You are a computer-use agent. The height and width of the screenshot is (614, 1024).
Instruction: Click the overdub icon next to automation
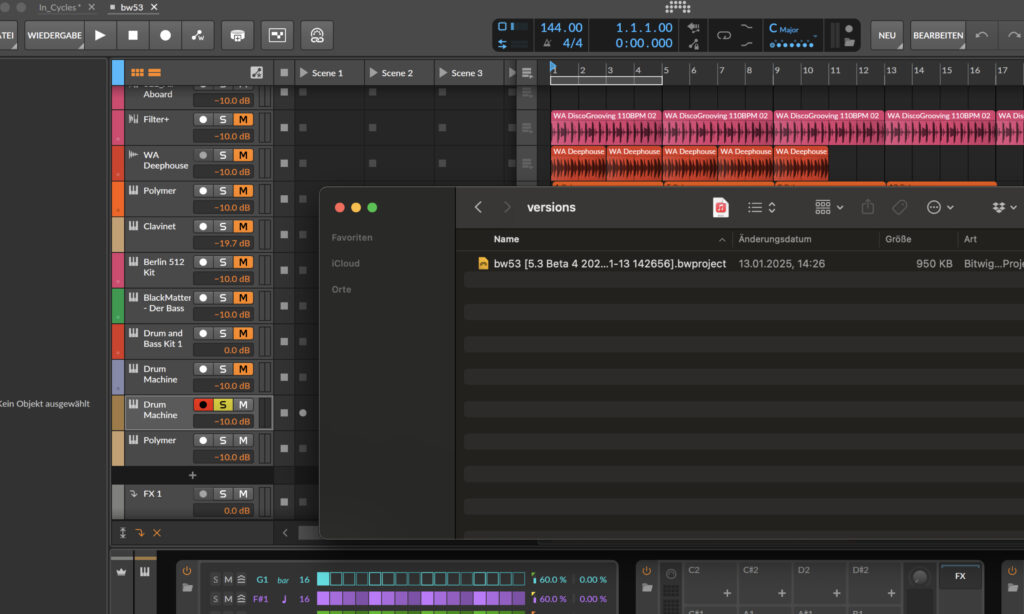[x=238, y=35]
